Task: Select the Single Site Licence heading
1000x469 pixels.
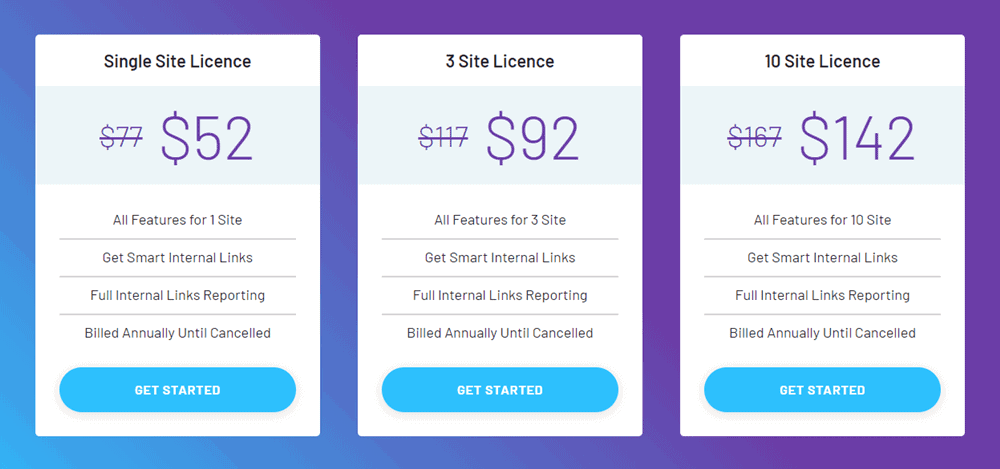Action: 177,61
